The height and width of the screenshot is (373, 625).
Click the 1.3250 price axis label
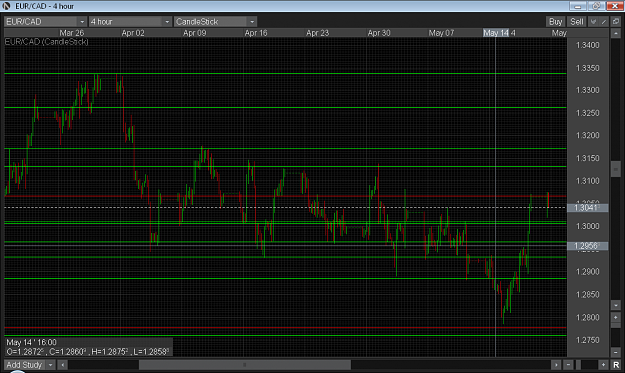[588, 113]
